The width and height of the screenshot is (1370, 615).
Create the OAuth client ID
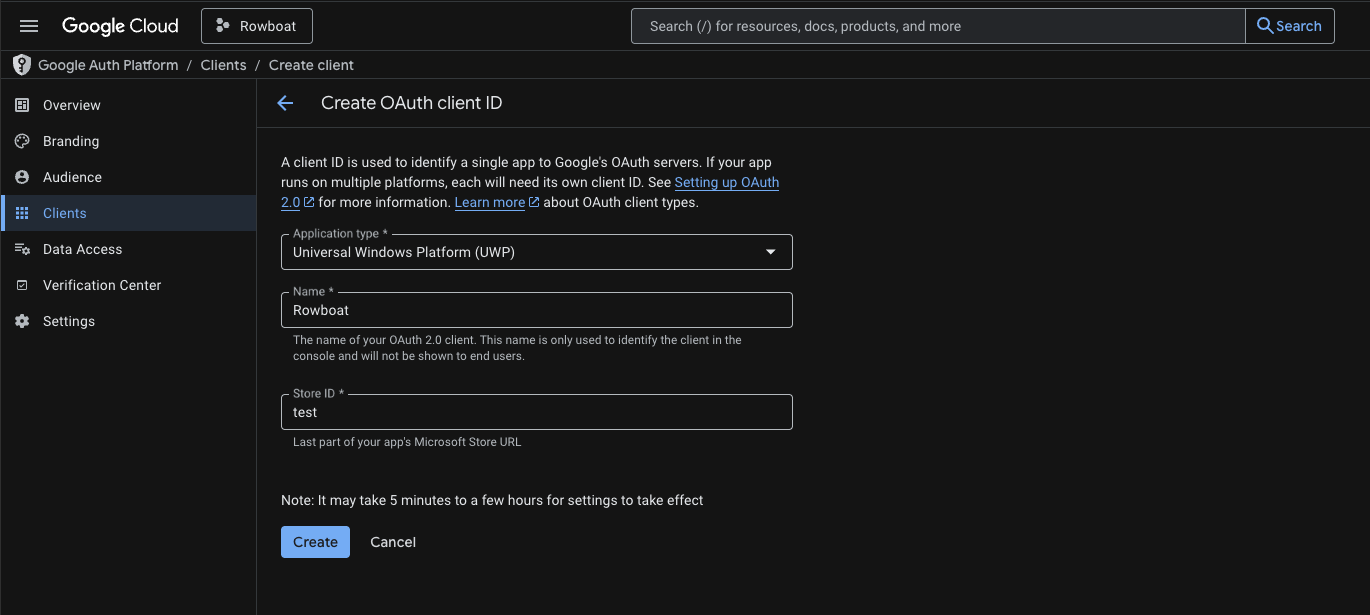pyautogui.click(x=315, y=541)
